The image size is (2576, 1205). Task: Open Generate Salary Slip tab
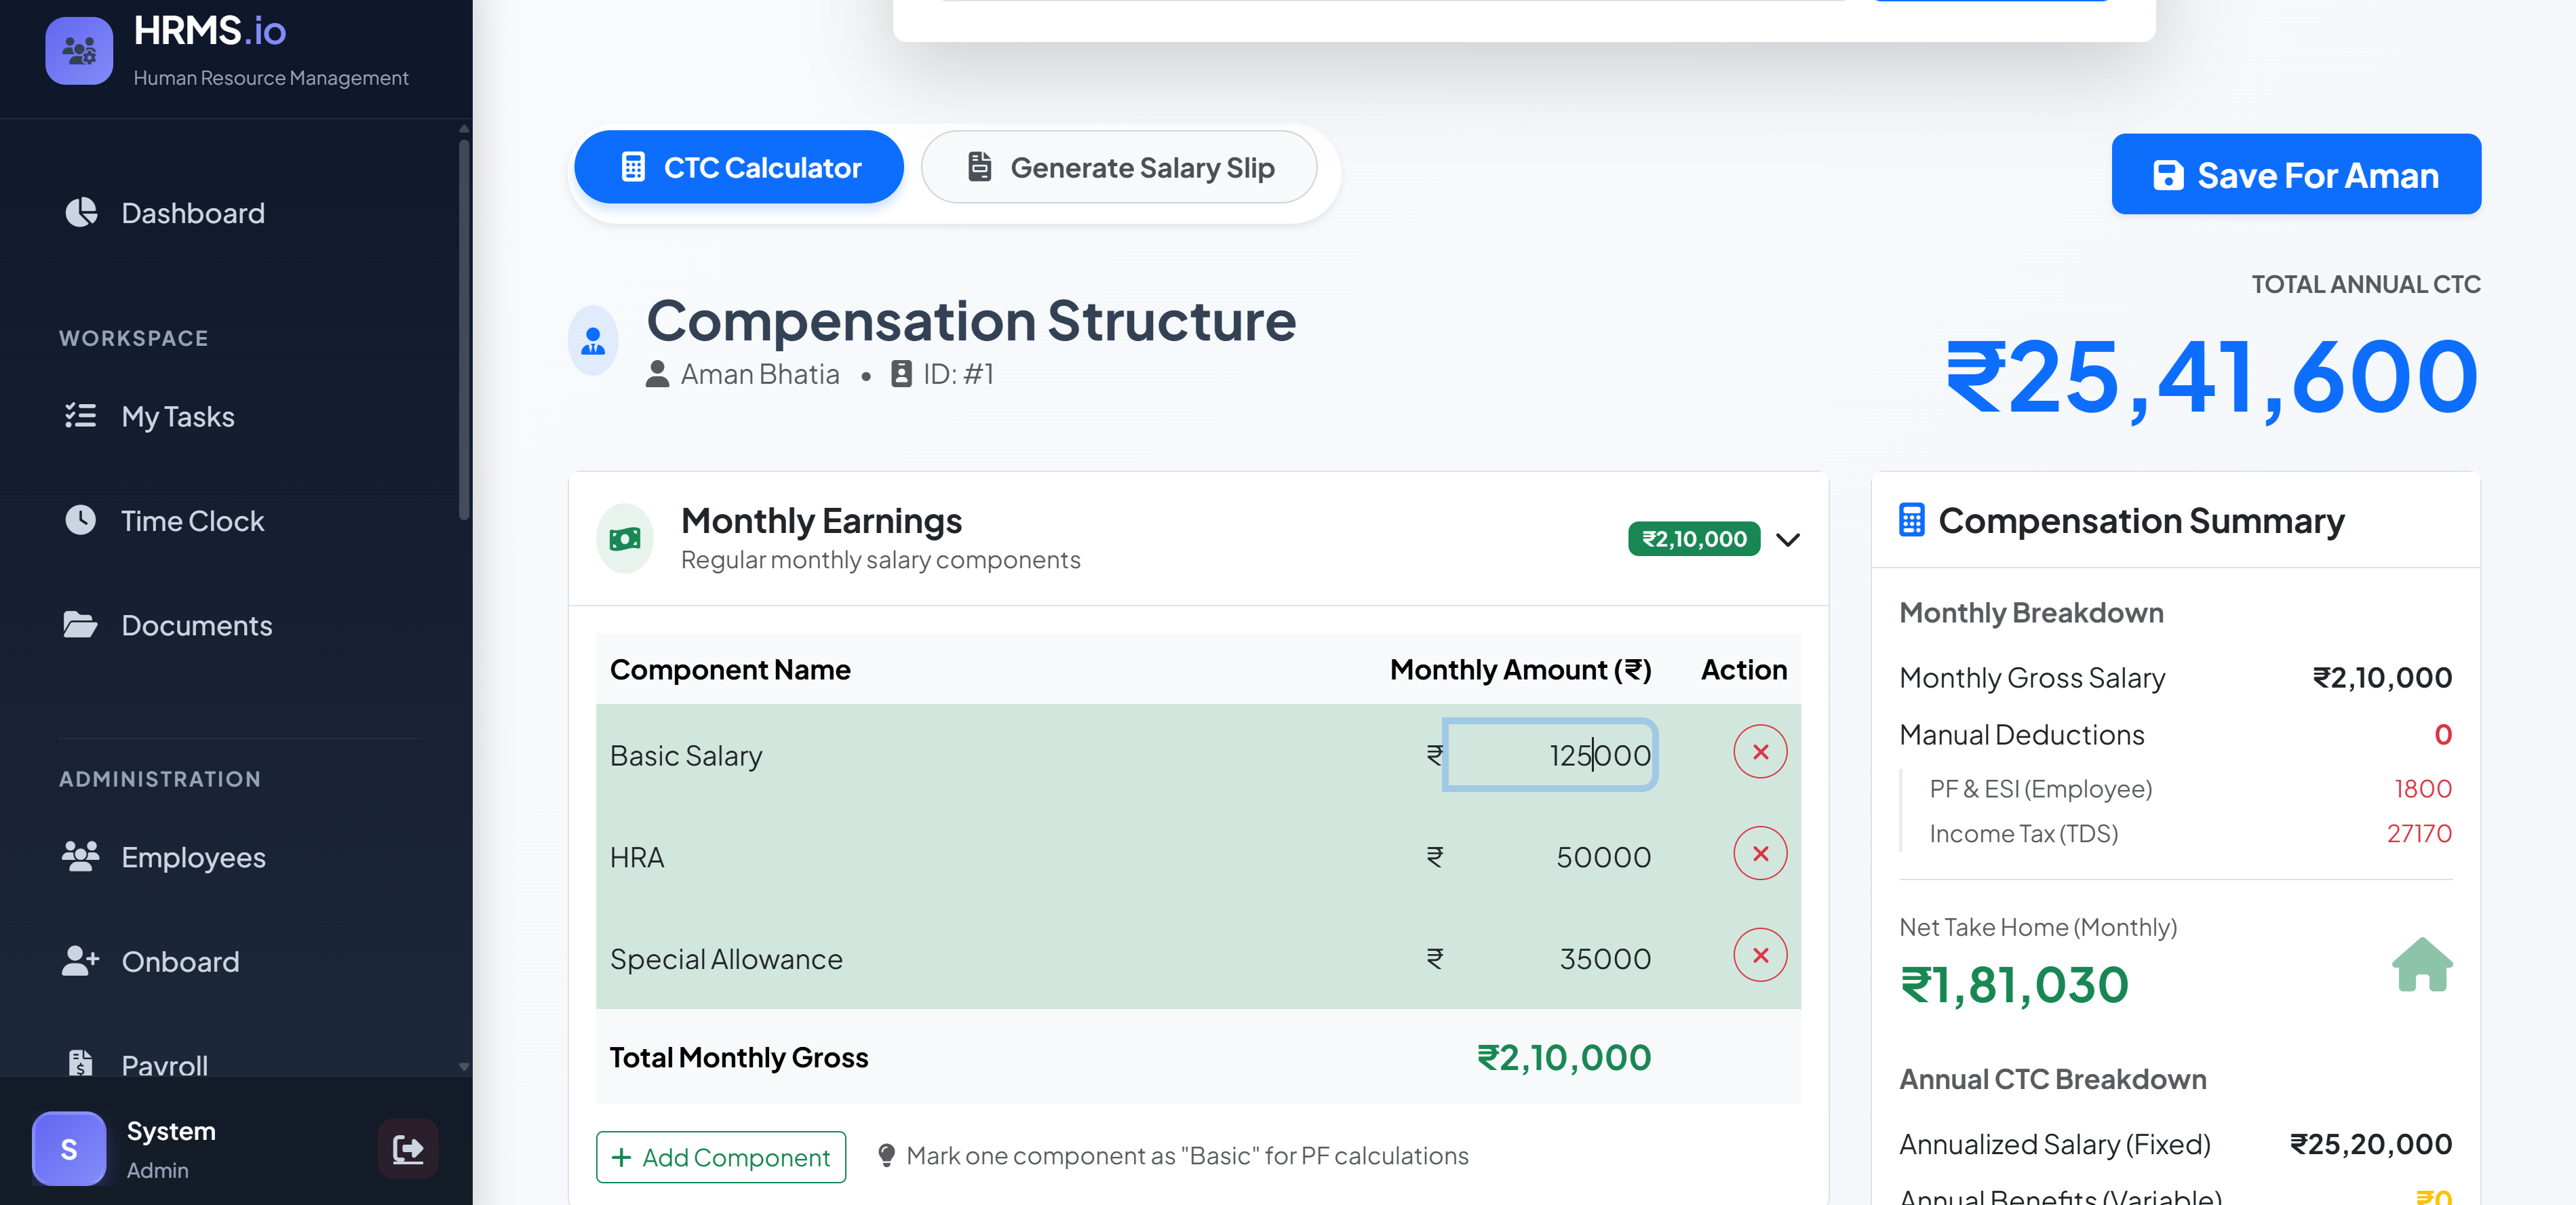tap(1119, 168)
